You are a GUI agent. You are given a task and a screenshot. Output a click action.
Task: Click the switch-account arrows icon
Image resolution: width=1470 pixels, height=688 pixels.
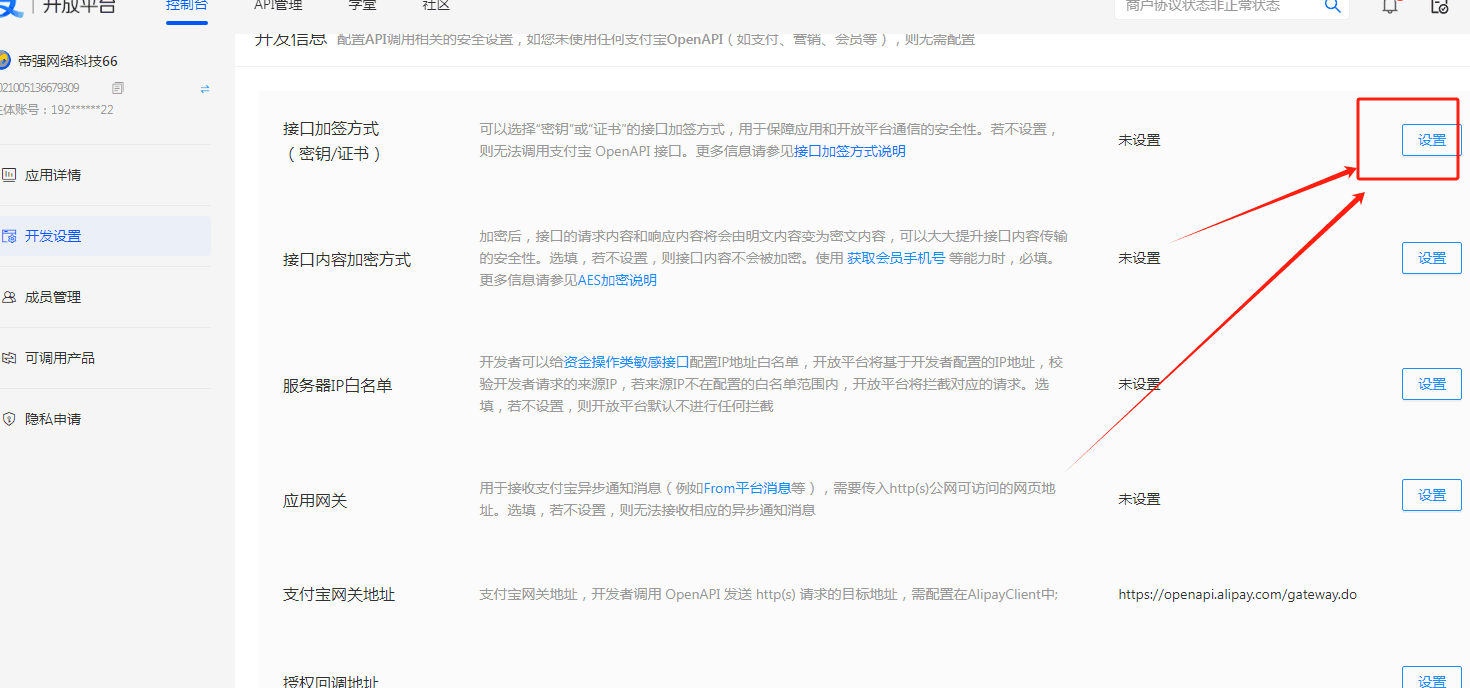205,89
